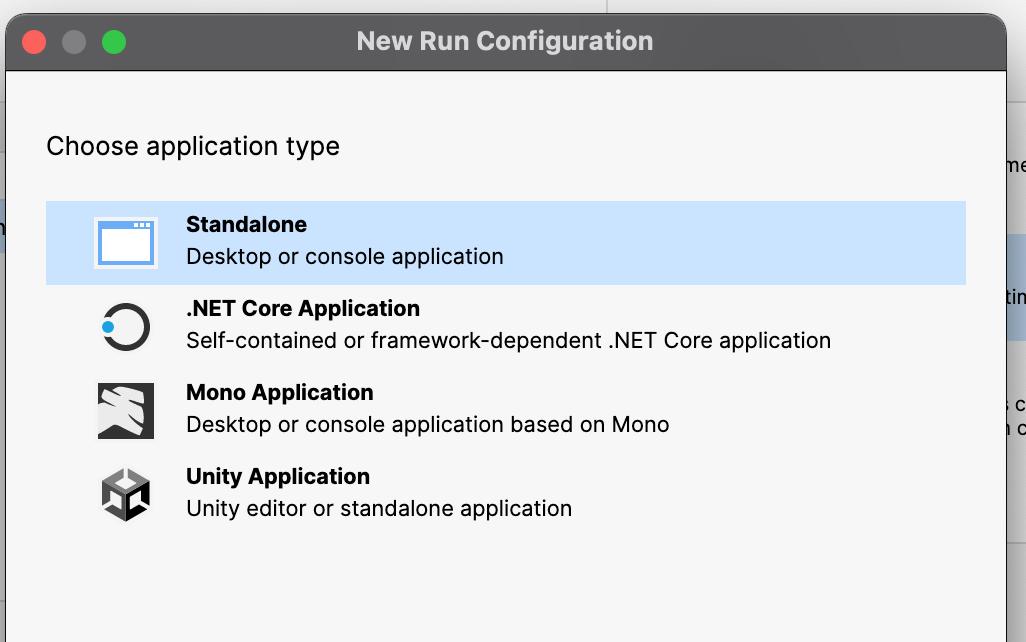Choose the Mono Application title

279,392
